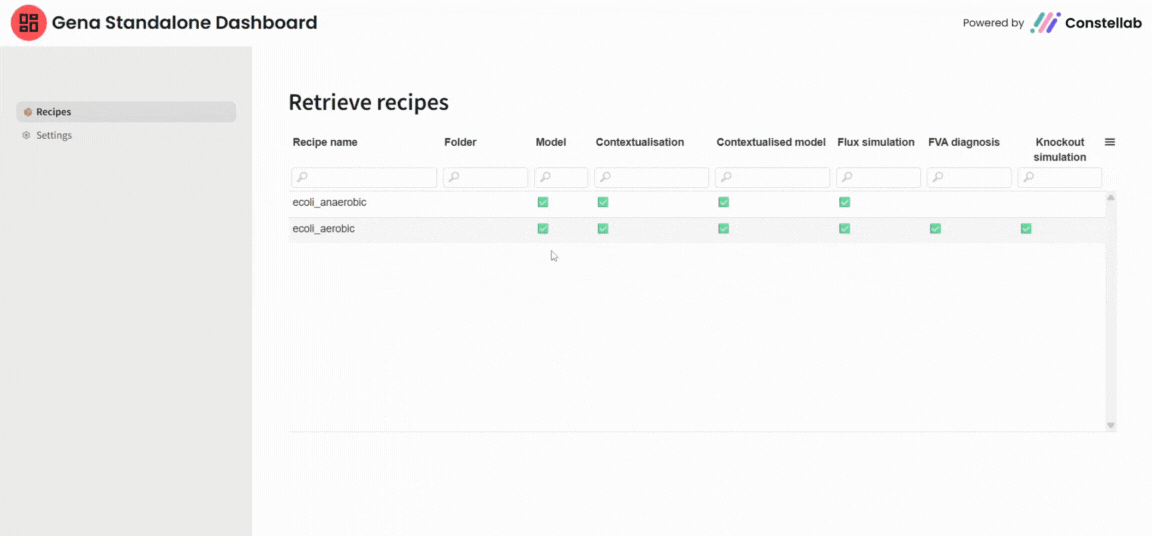Image resolution: width=1152 pixels, height=536 pixels.
Task: Click the Recipes sidebar icon
Action: (x=28, y=112)
